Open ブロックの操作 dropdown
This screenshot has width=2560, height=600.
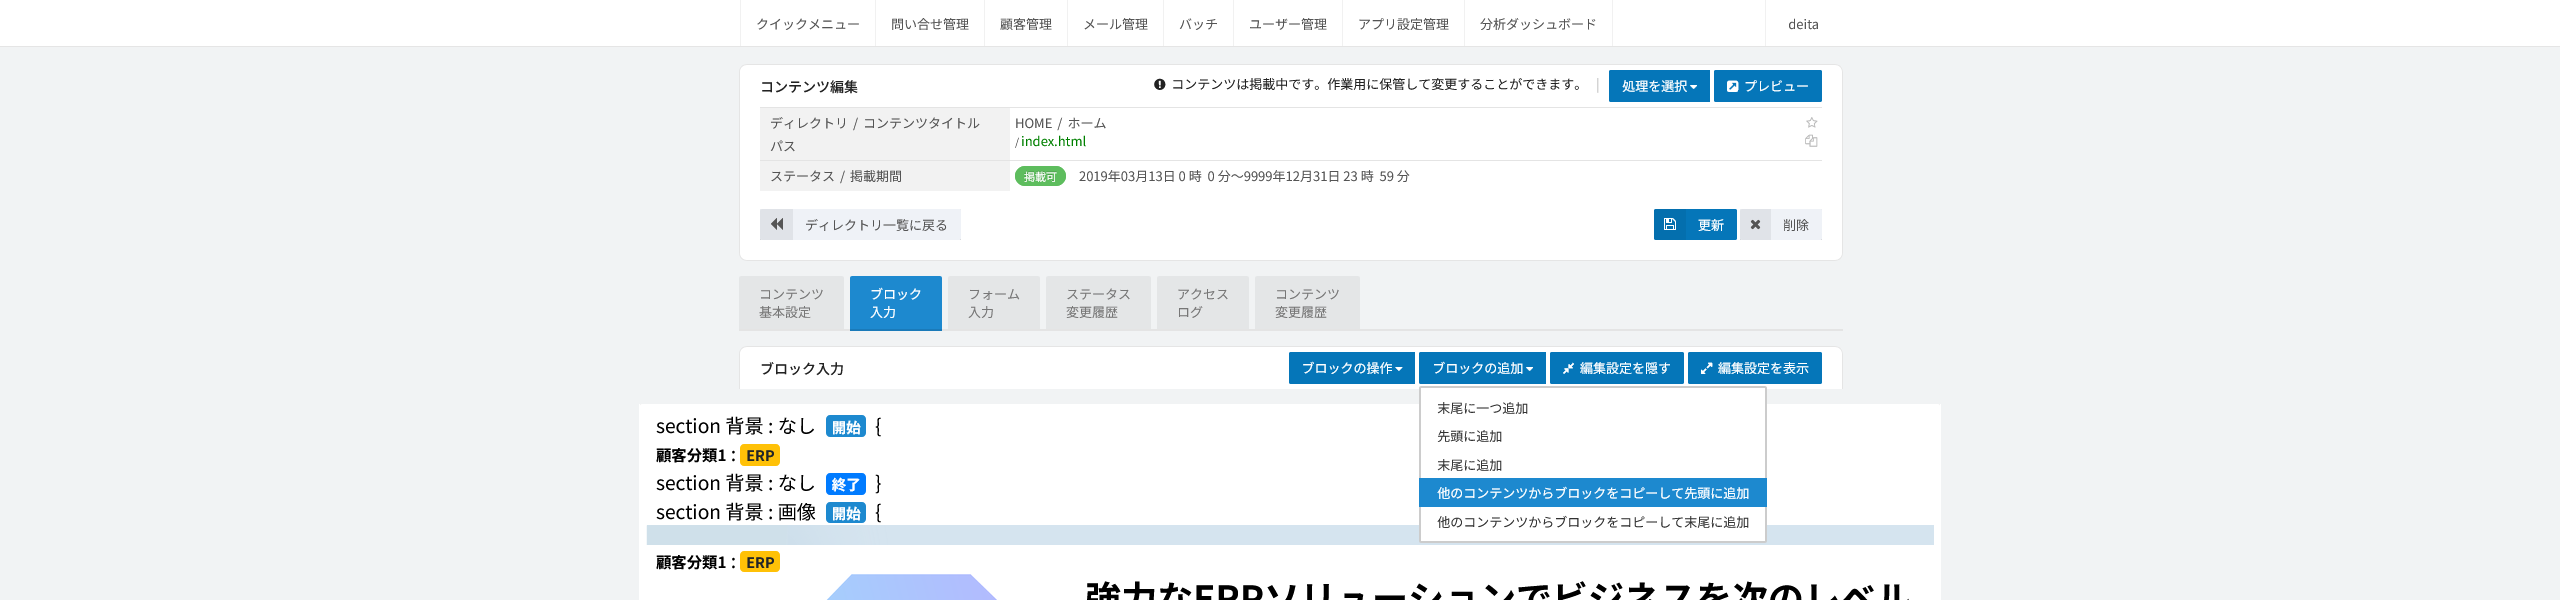[x=1352, y=368]
